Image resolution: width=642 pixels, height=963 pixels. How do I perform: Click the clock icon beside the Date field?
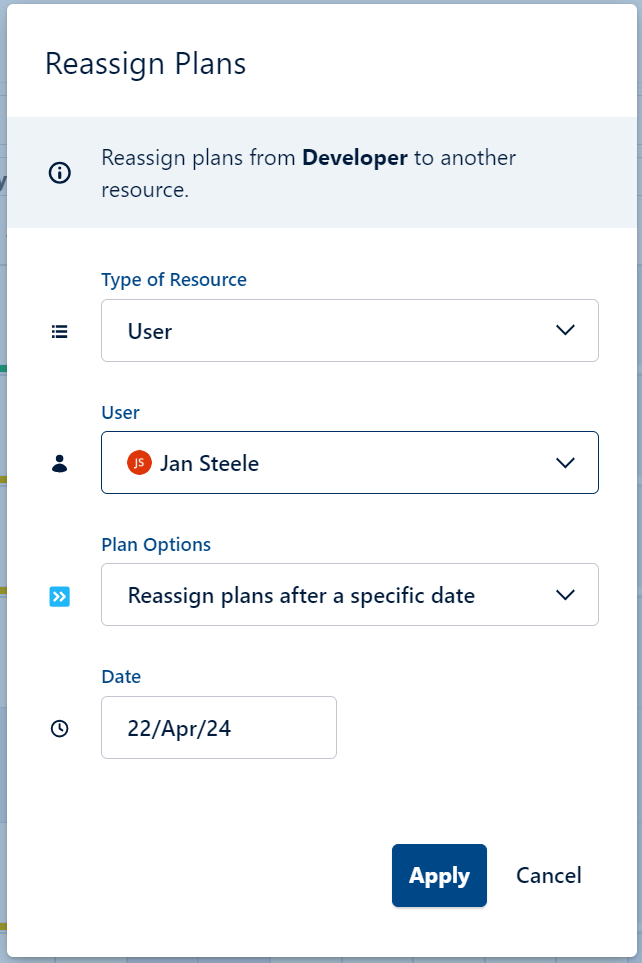(x=59, y=727)
